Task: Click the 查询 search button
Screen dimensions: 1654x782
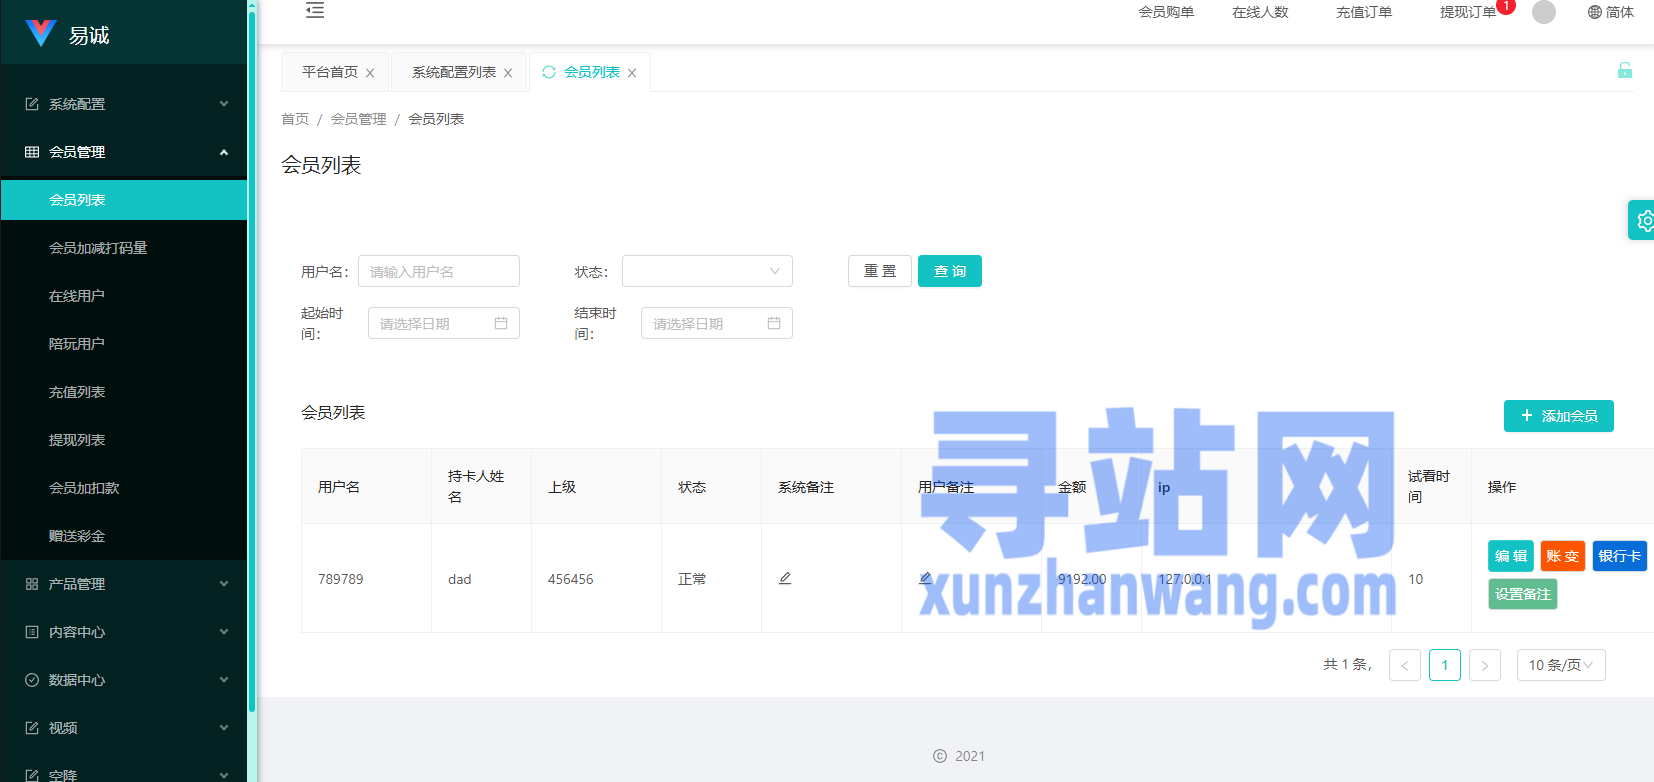Action: [949, 271]
